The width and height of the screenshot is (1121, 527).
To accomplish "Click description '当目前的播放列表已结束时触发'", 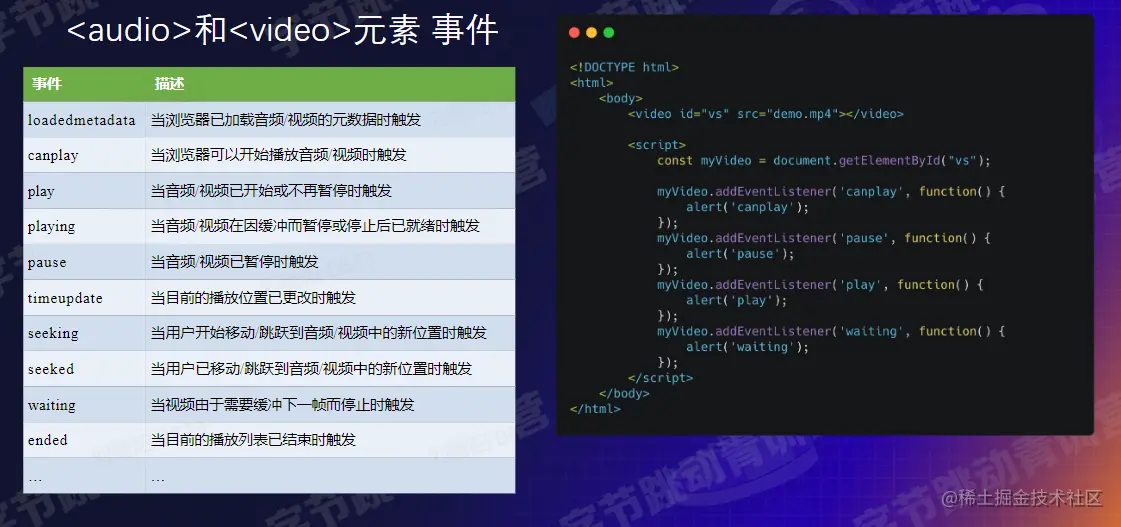I will pos(253,440).
